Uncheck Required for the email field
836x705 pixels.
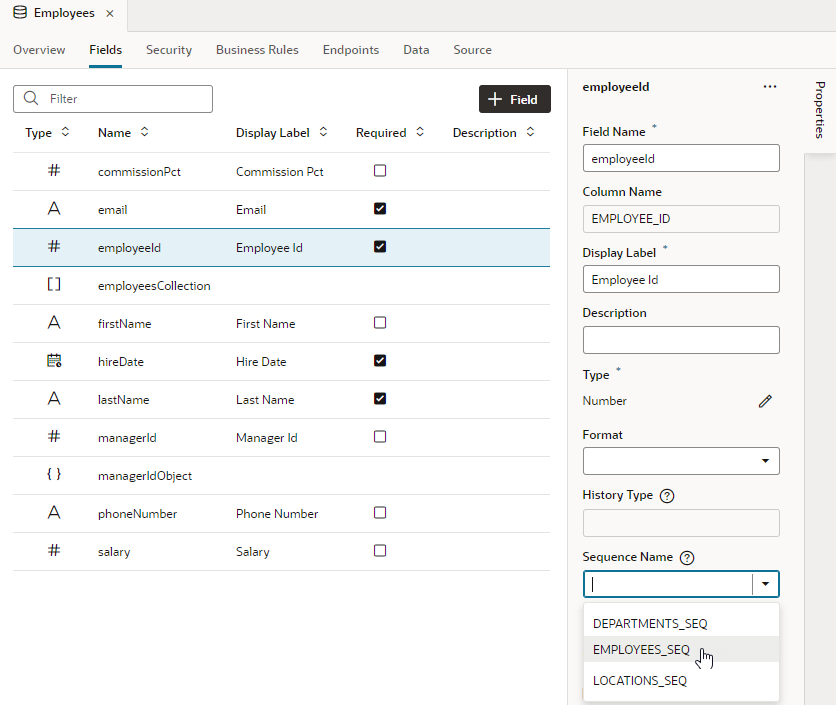point(380,209)
